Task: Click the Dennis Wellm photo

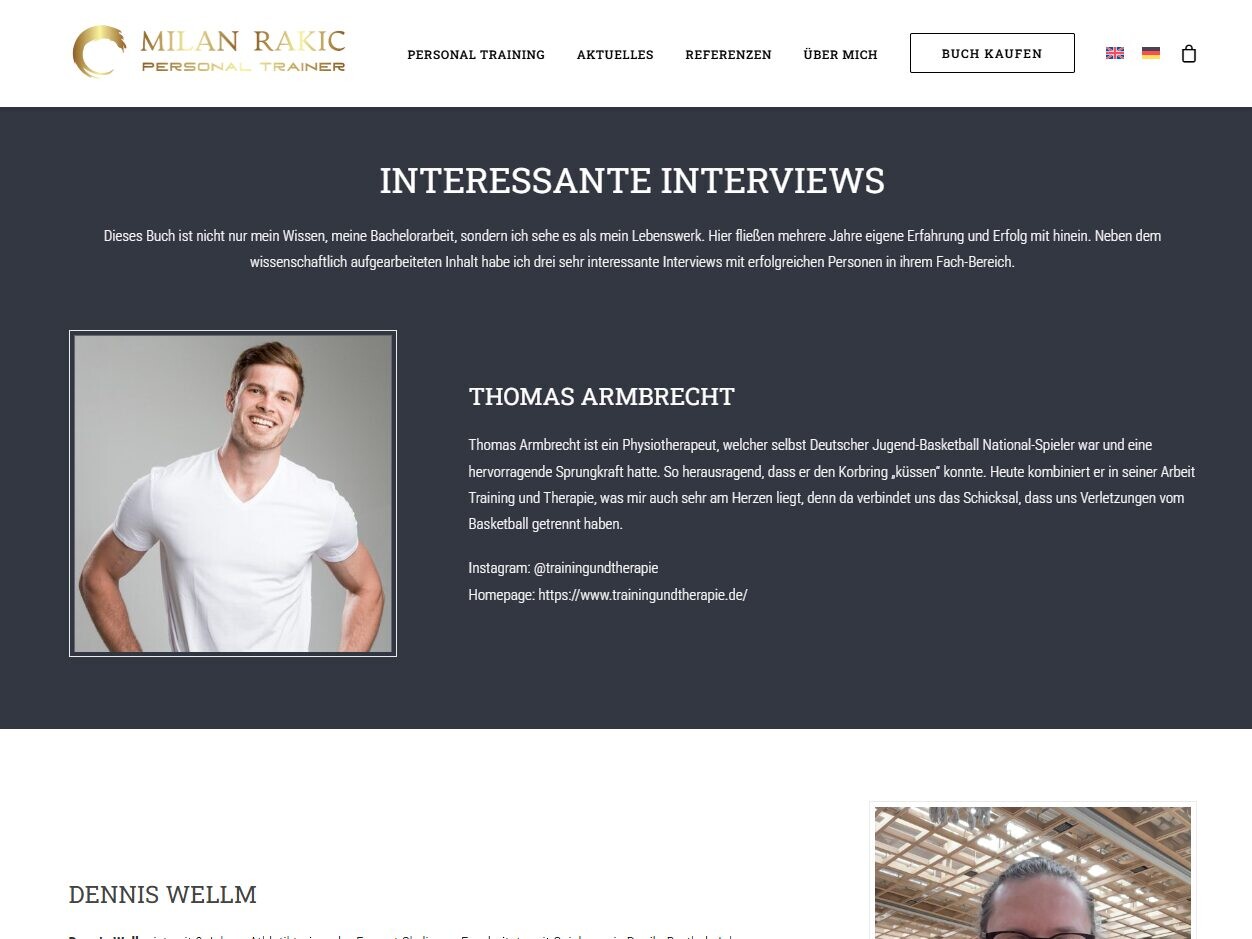Action: click(1033, 871)
